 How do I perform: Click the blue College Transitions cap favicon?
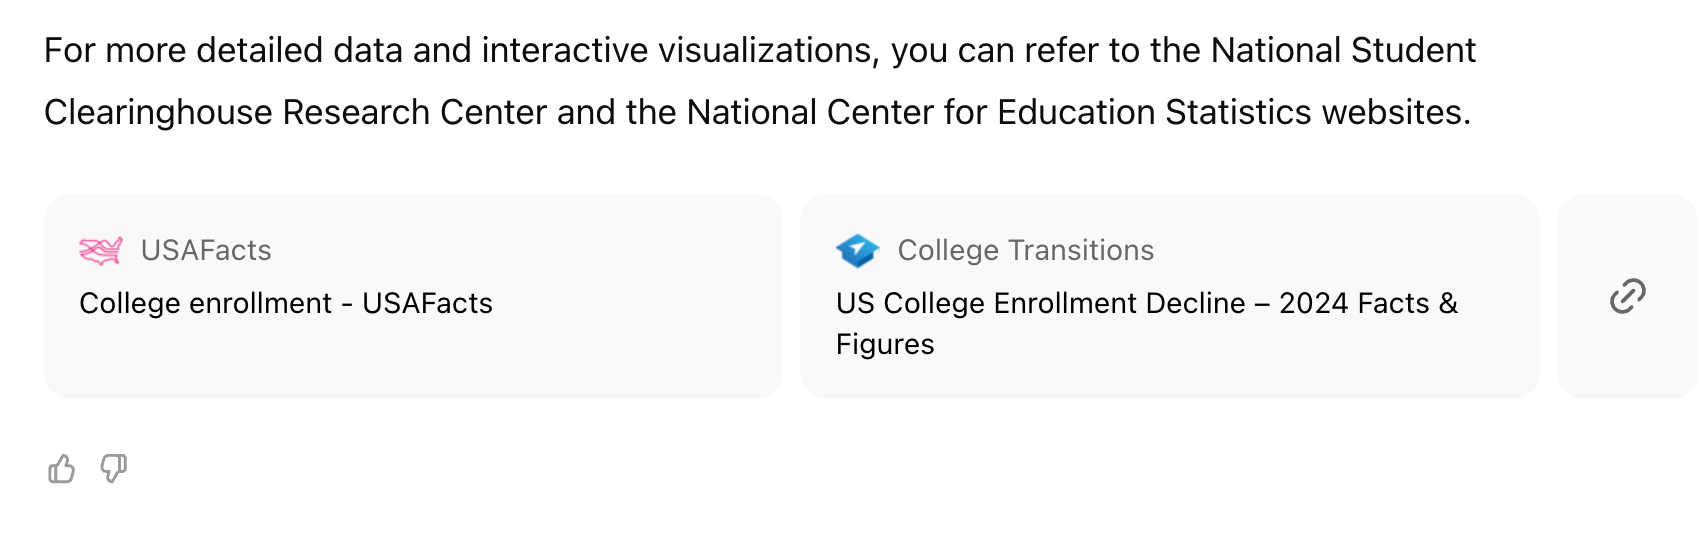(858, 250)
